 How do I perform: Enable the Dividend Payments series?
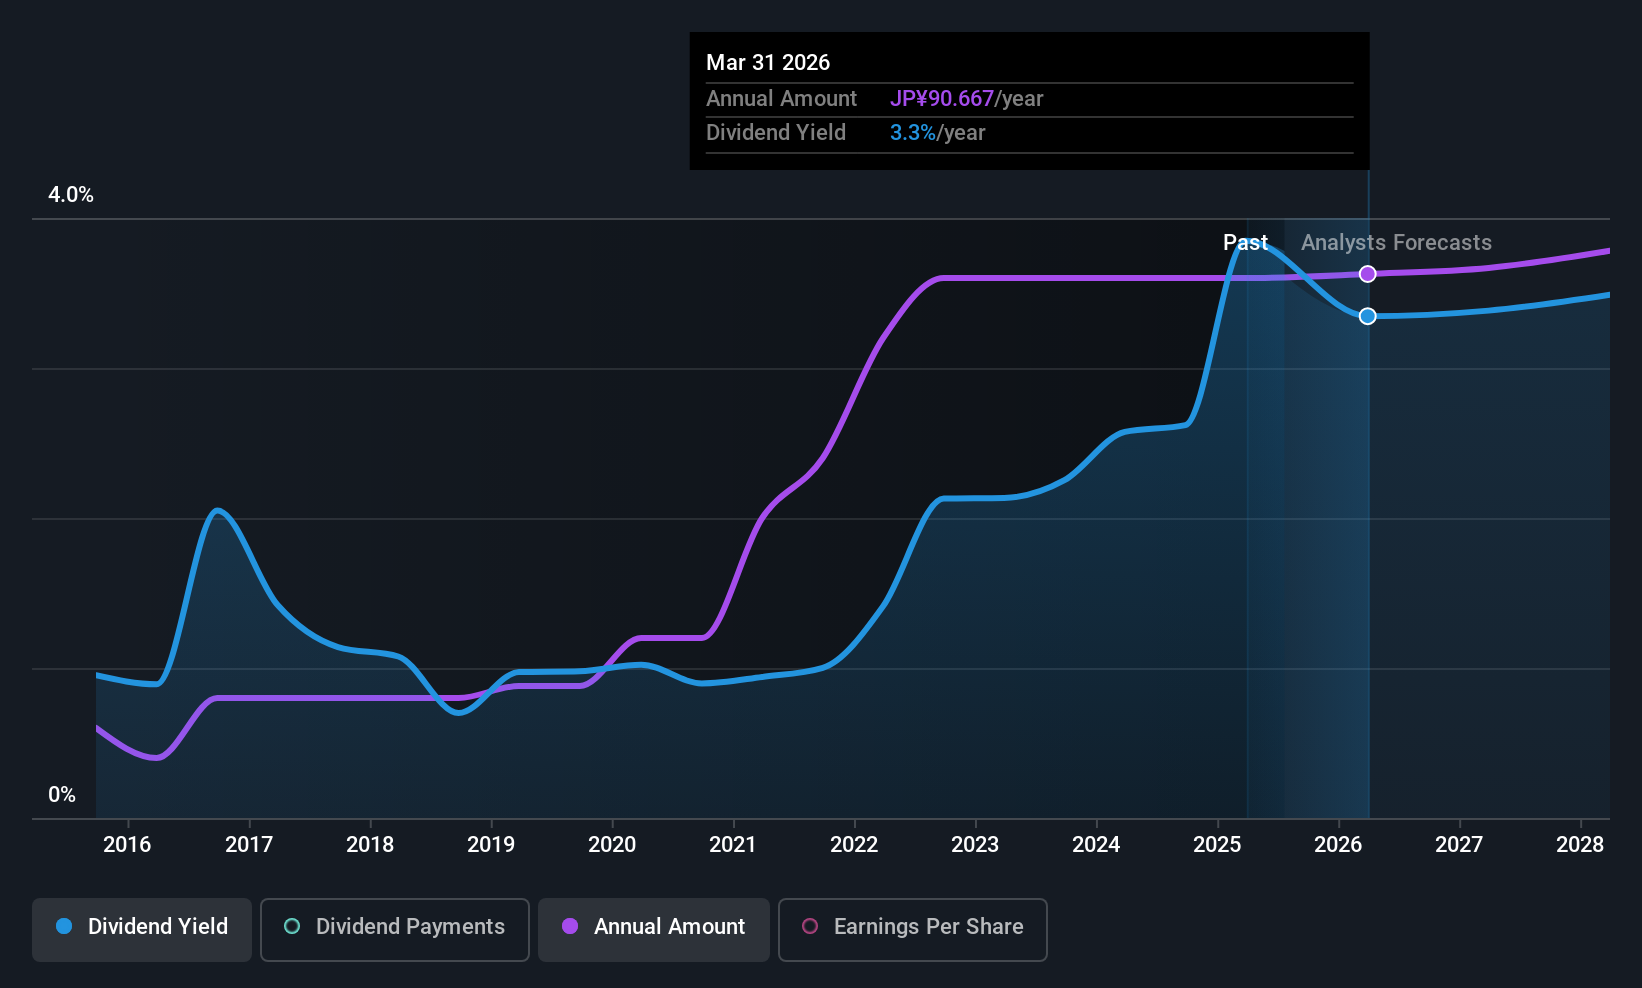pos(395,929)
